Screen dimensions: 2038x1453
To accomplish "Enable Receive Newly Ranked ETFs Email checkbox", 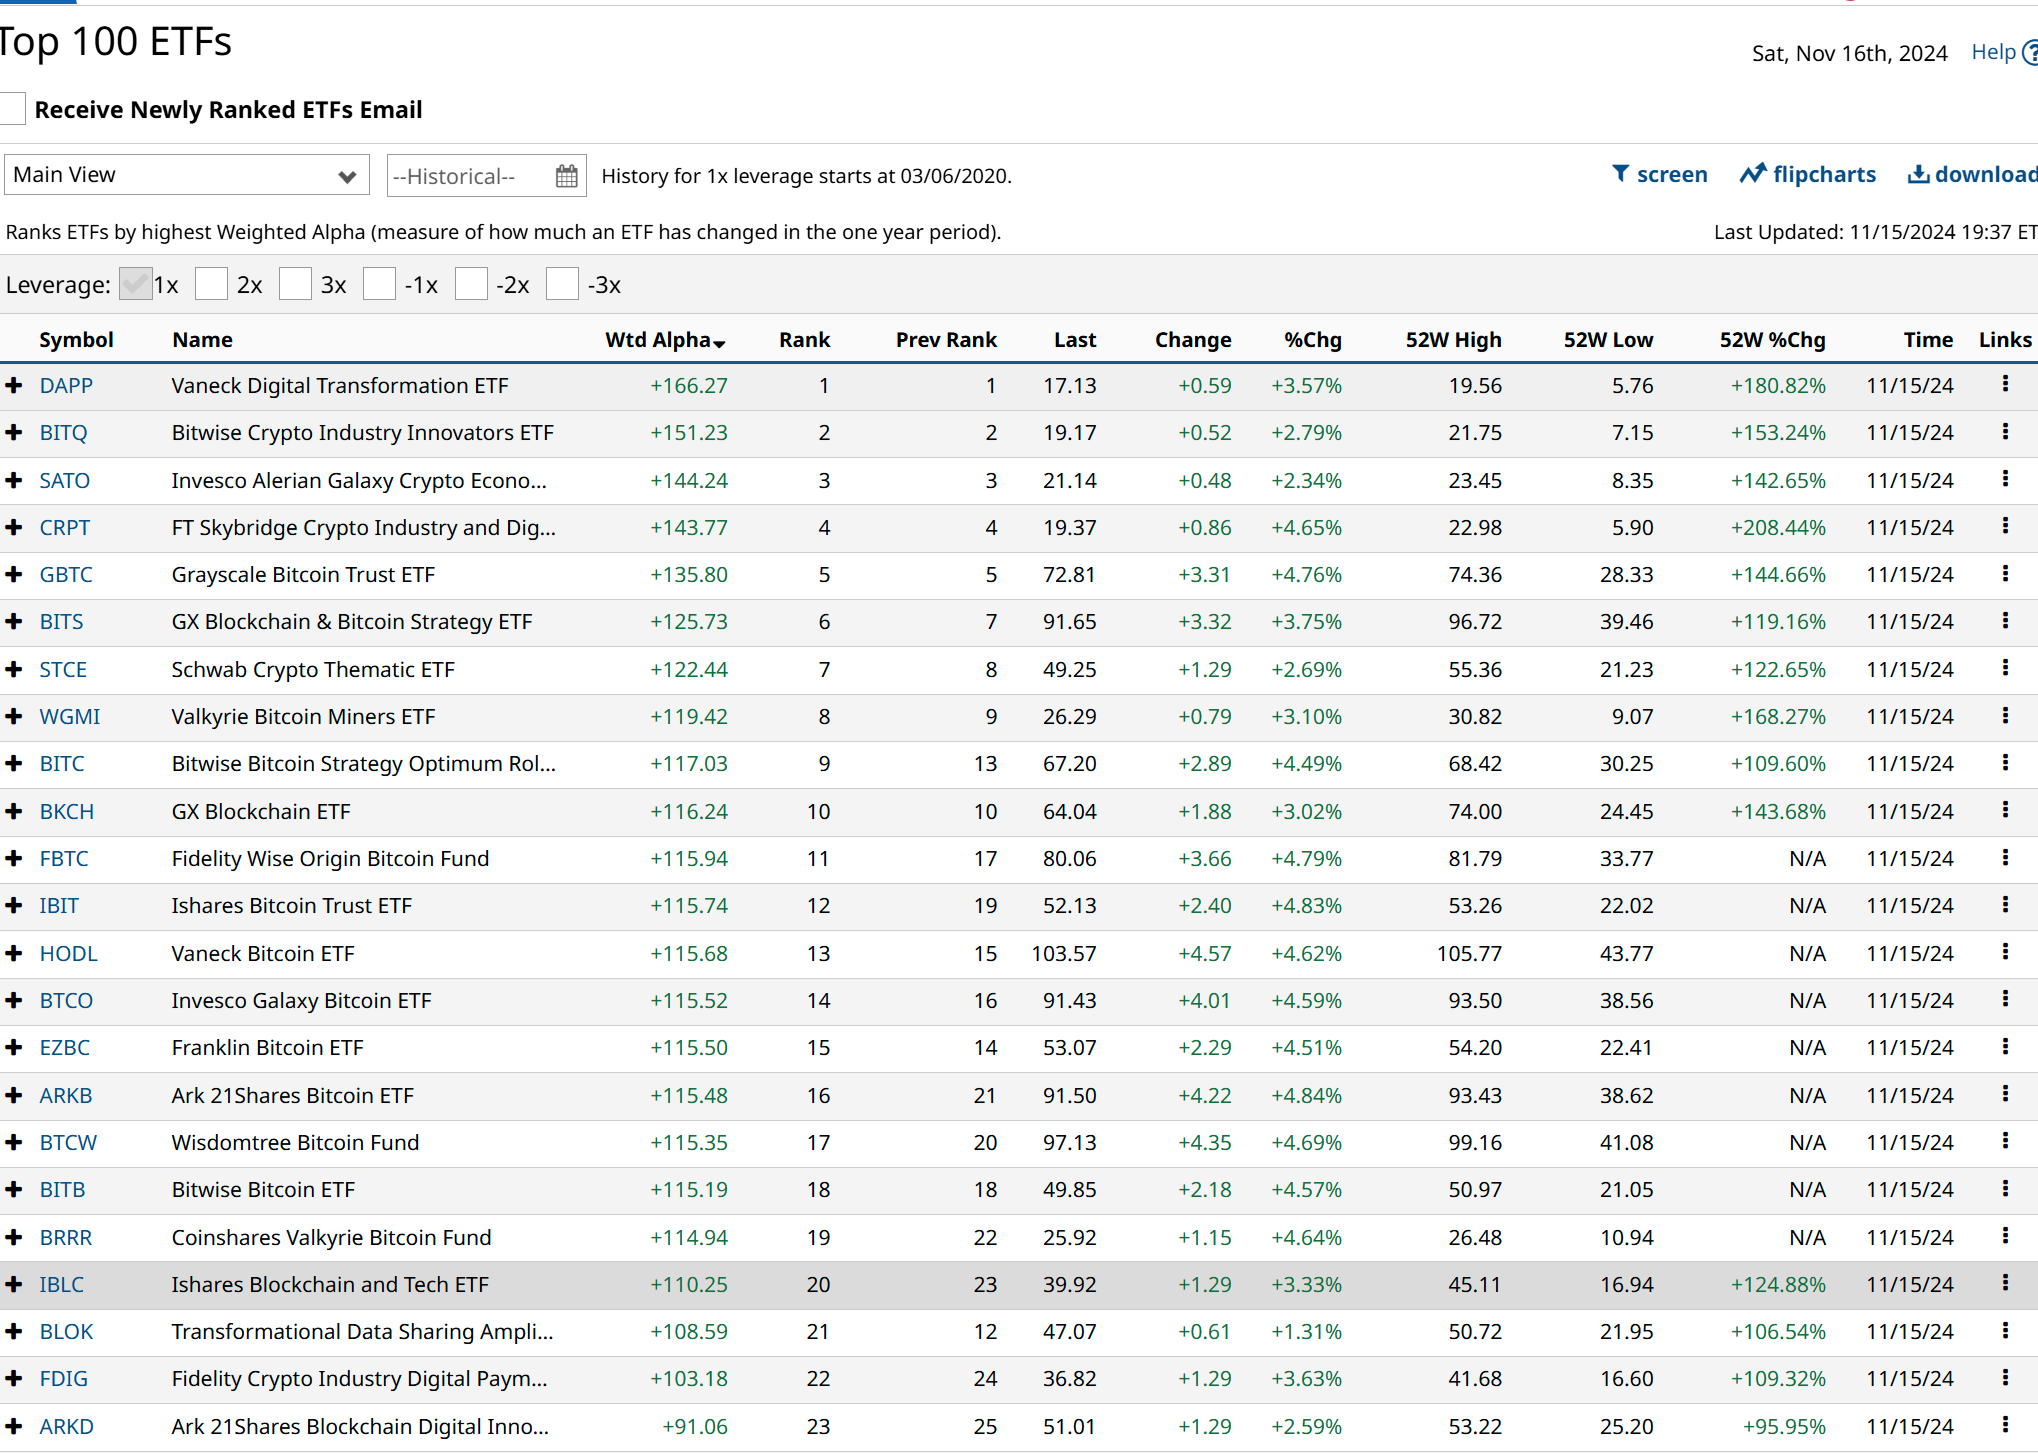I will [x=12, y=109].
